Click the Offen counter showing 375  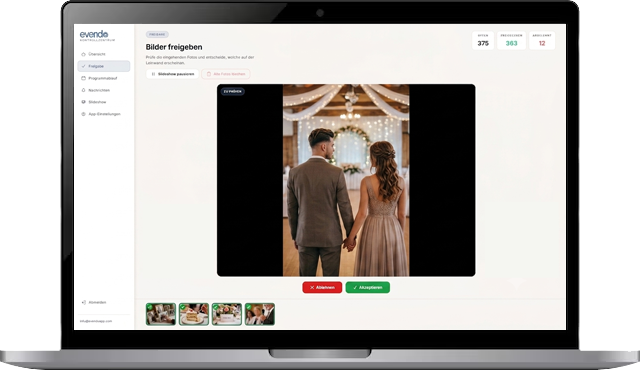click(483, 40)
